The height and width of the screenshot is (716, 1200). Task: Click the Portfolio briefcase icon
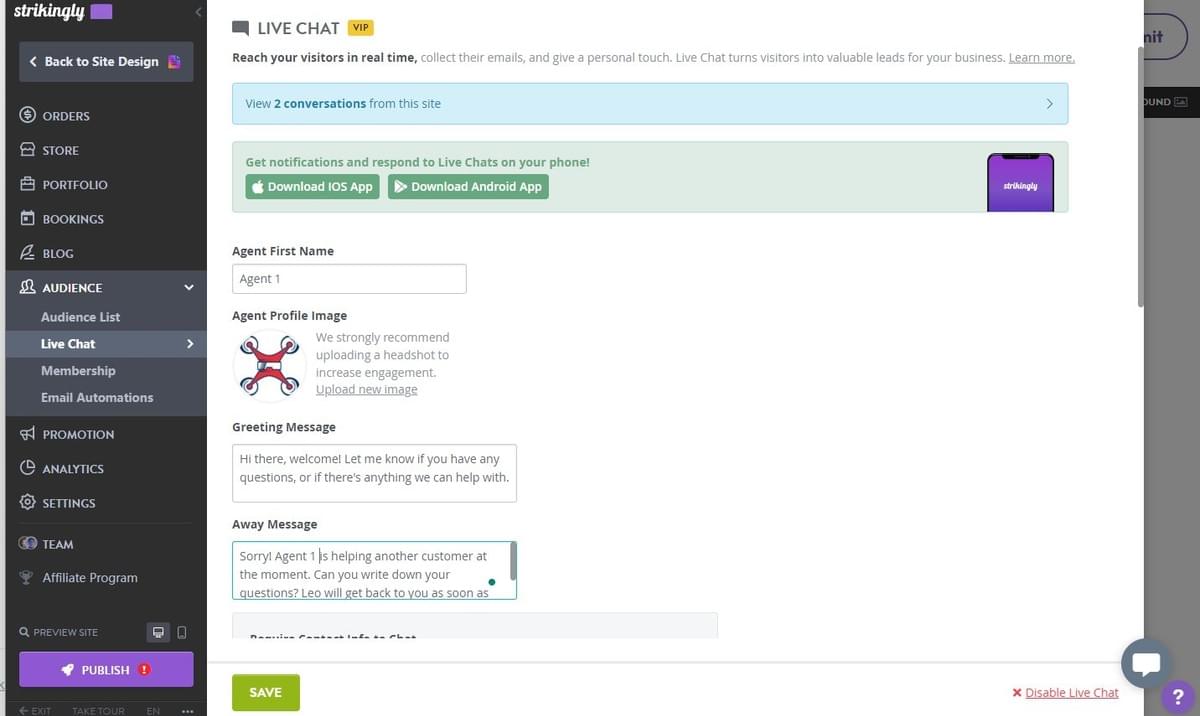pos(28,184)
